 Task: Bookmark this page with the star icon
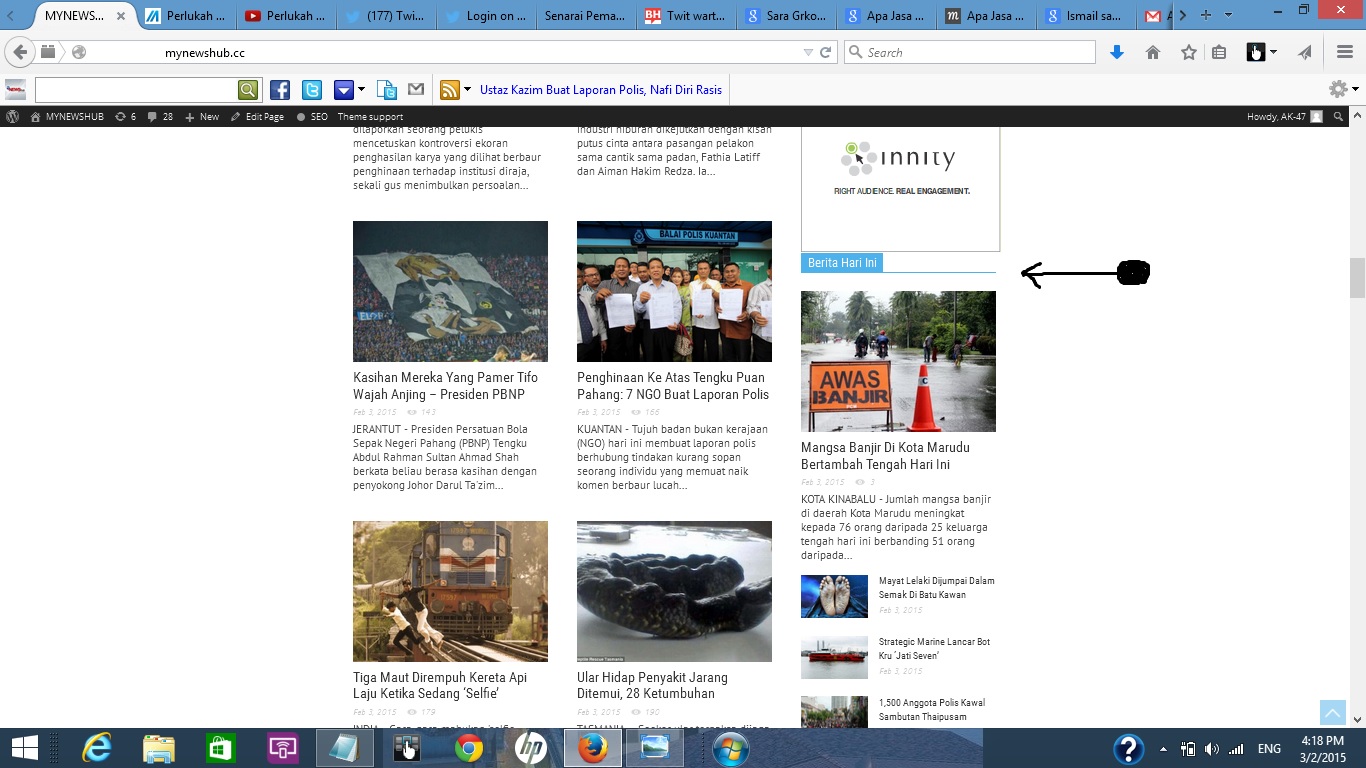(x=1188, y=52)
